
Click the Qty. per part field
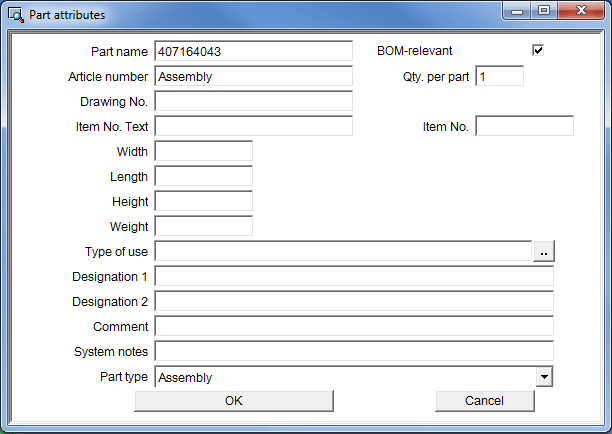point(499,76)
